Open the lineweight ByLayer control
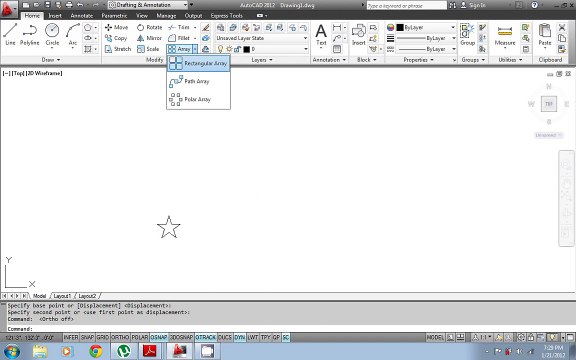 [425, 38]
